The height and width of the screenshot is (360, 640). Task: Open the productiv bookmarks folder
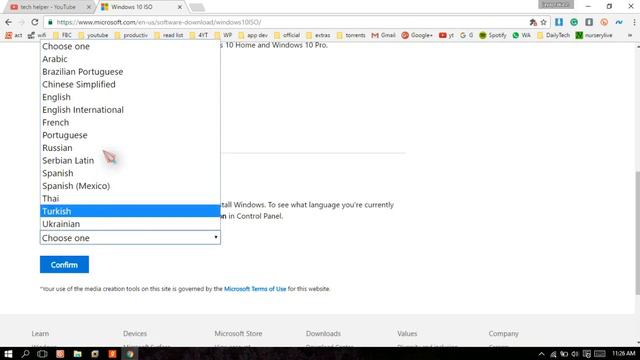coord(131,36)
